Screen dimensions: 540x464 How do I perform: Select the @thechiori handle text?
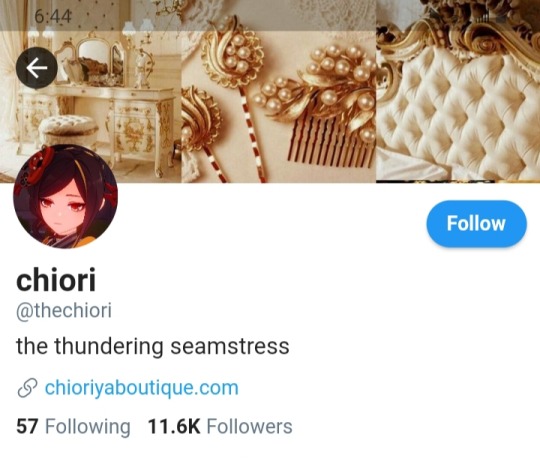(x=64, y=311)
